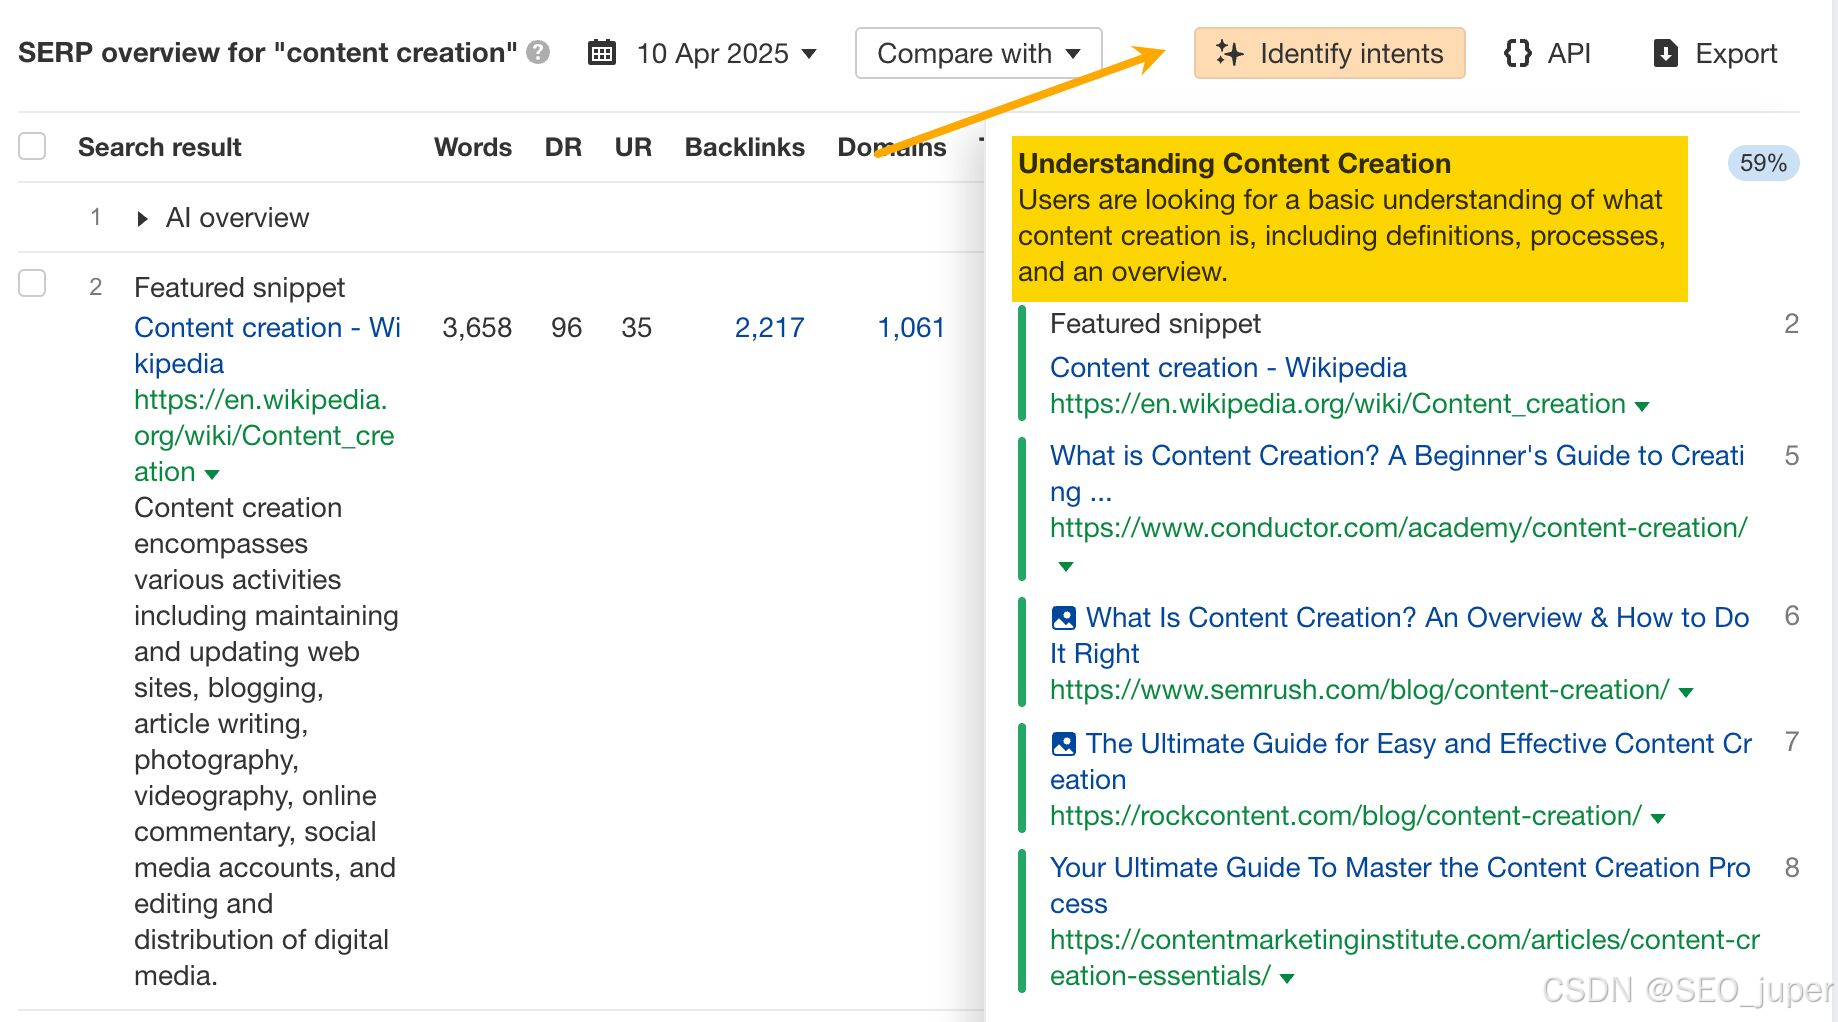
Task: Open the 10 Apr 2025 date dropdown
Action: pyautogui.click(x=726, y=53)
